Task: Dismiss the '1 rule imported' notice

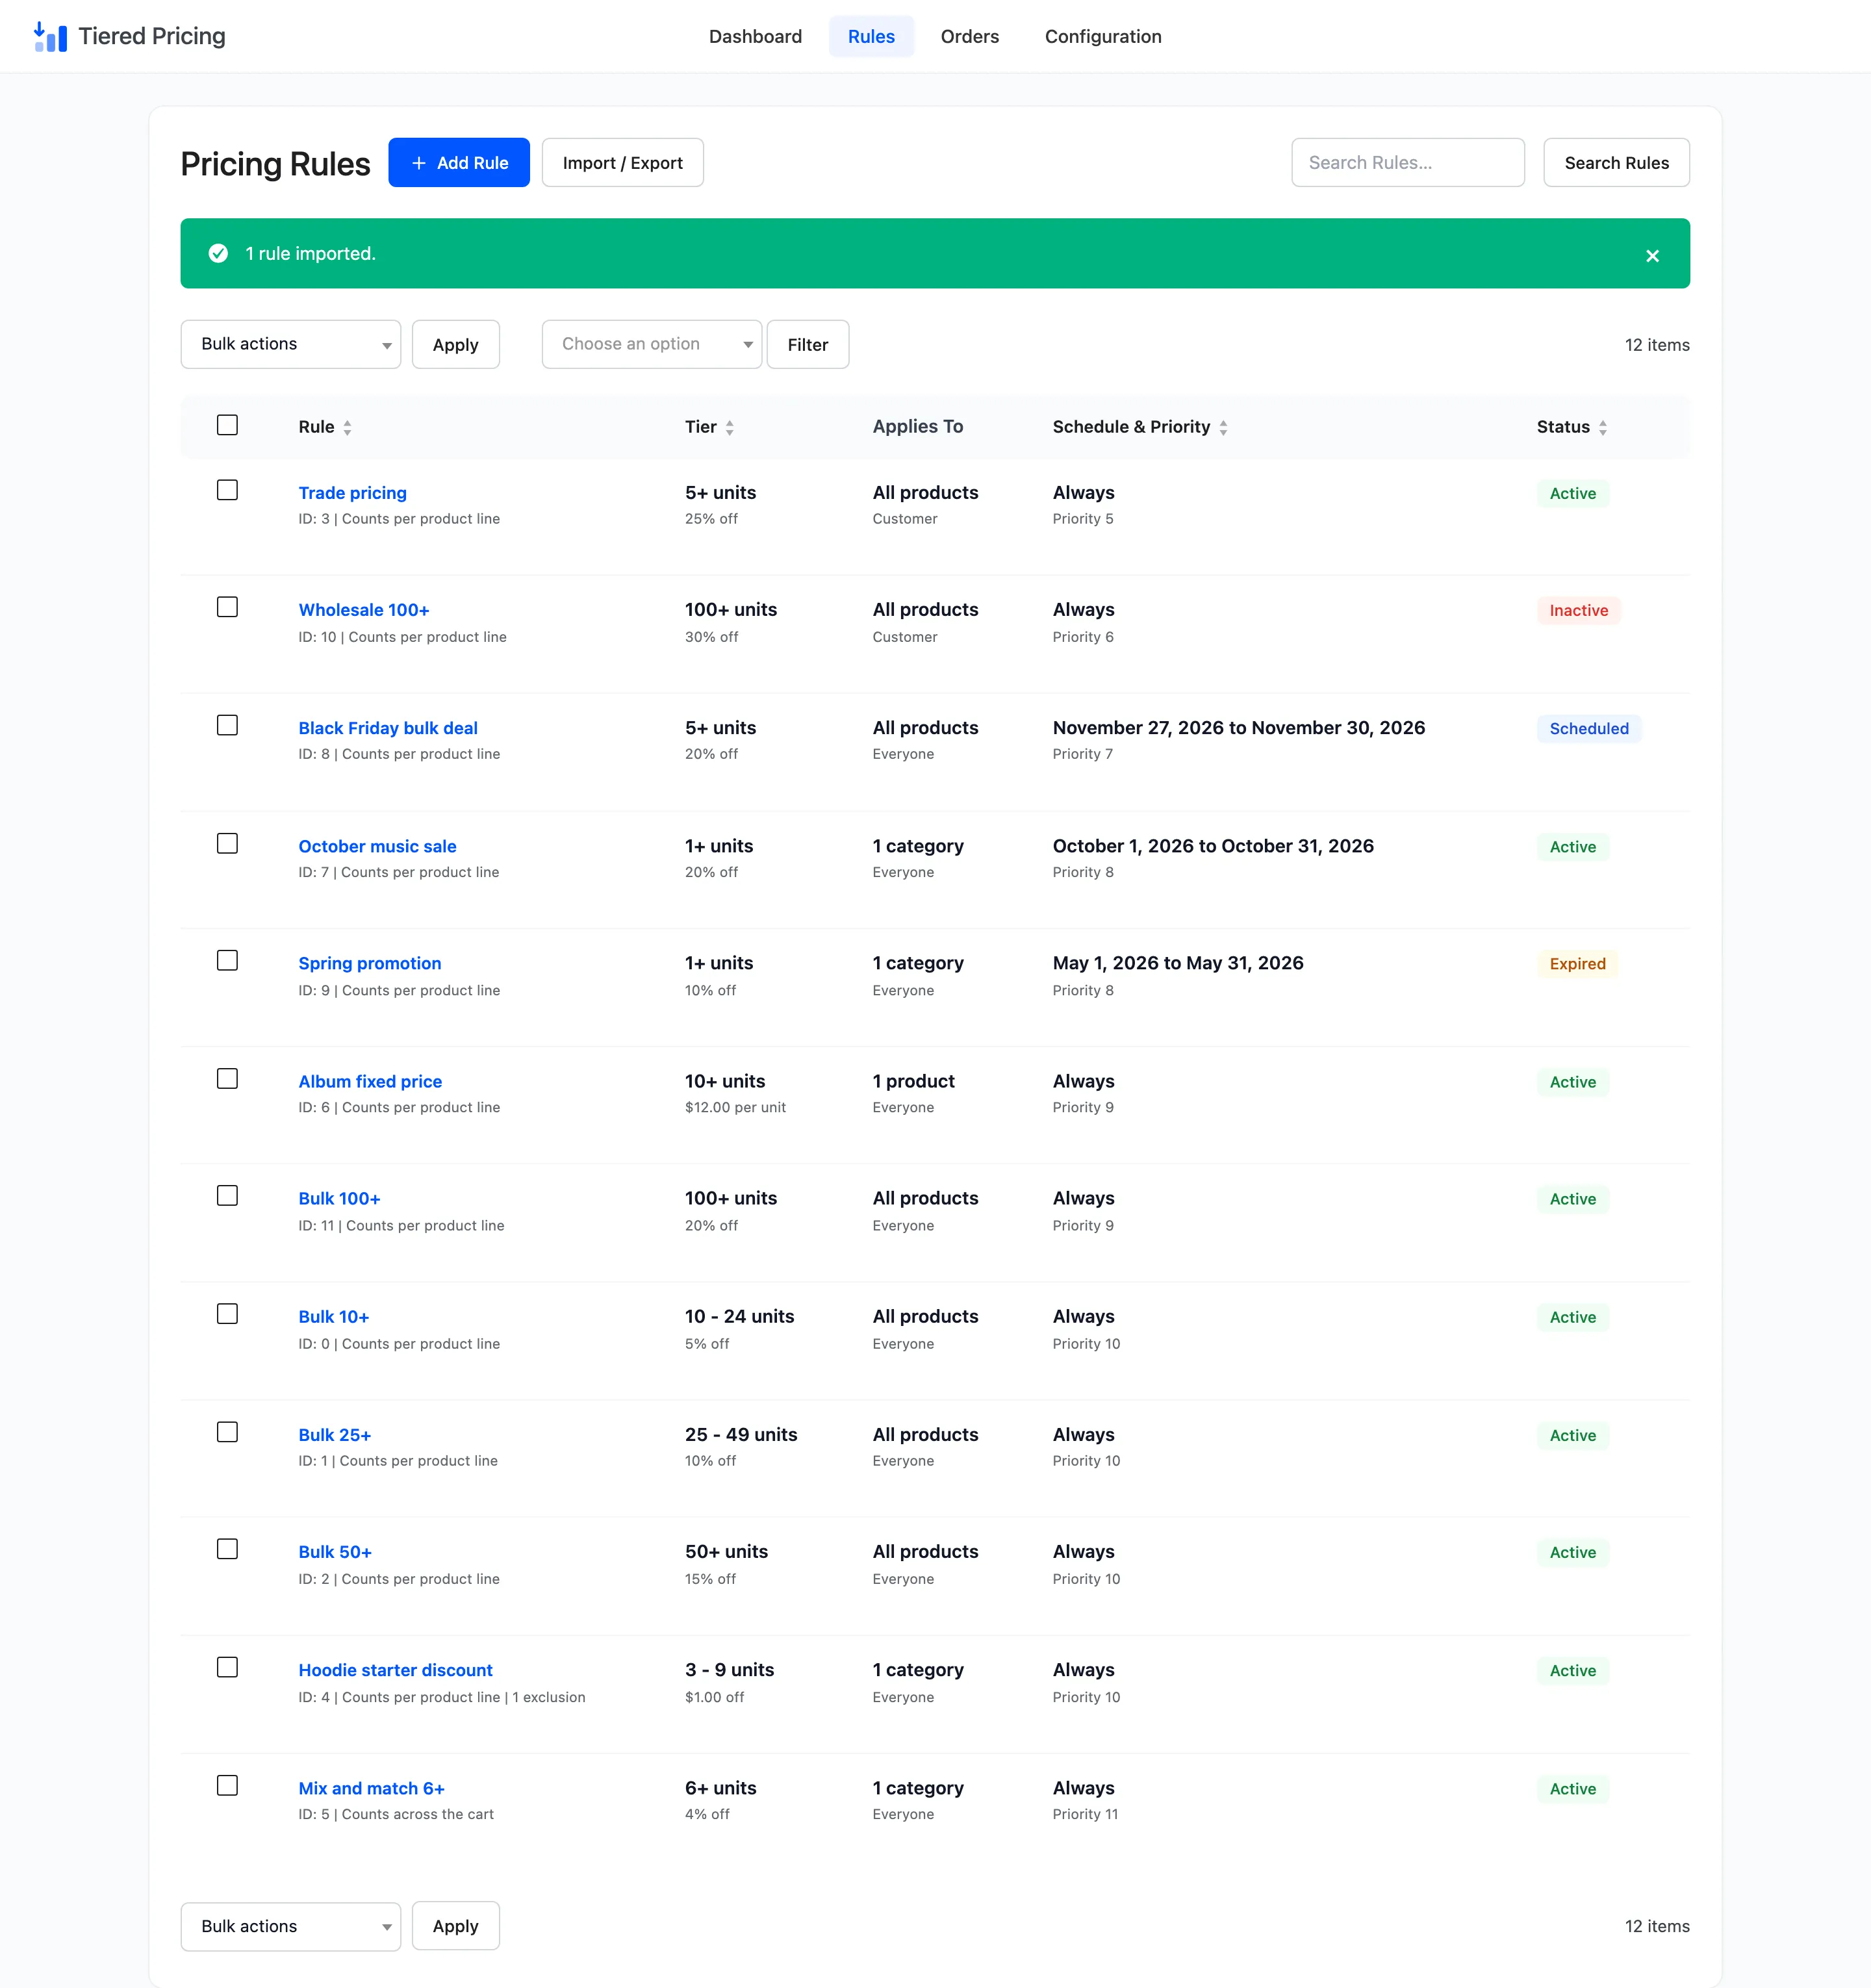Action: pos(1652,256)
